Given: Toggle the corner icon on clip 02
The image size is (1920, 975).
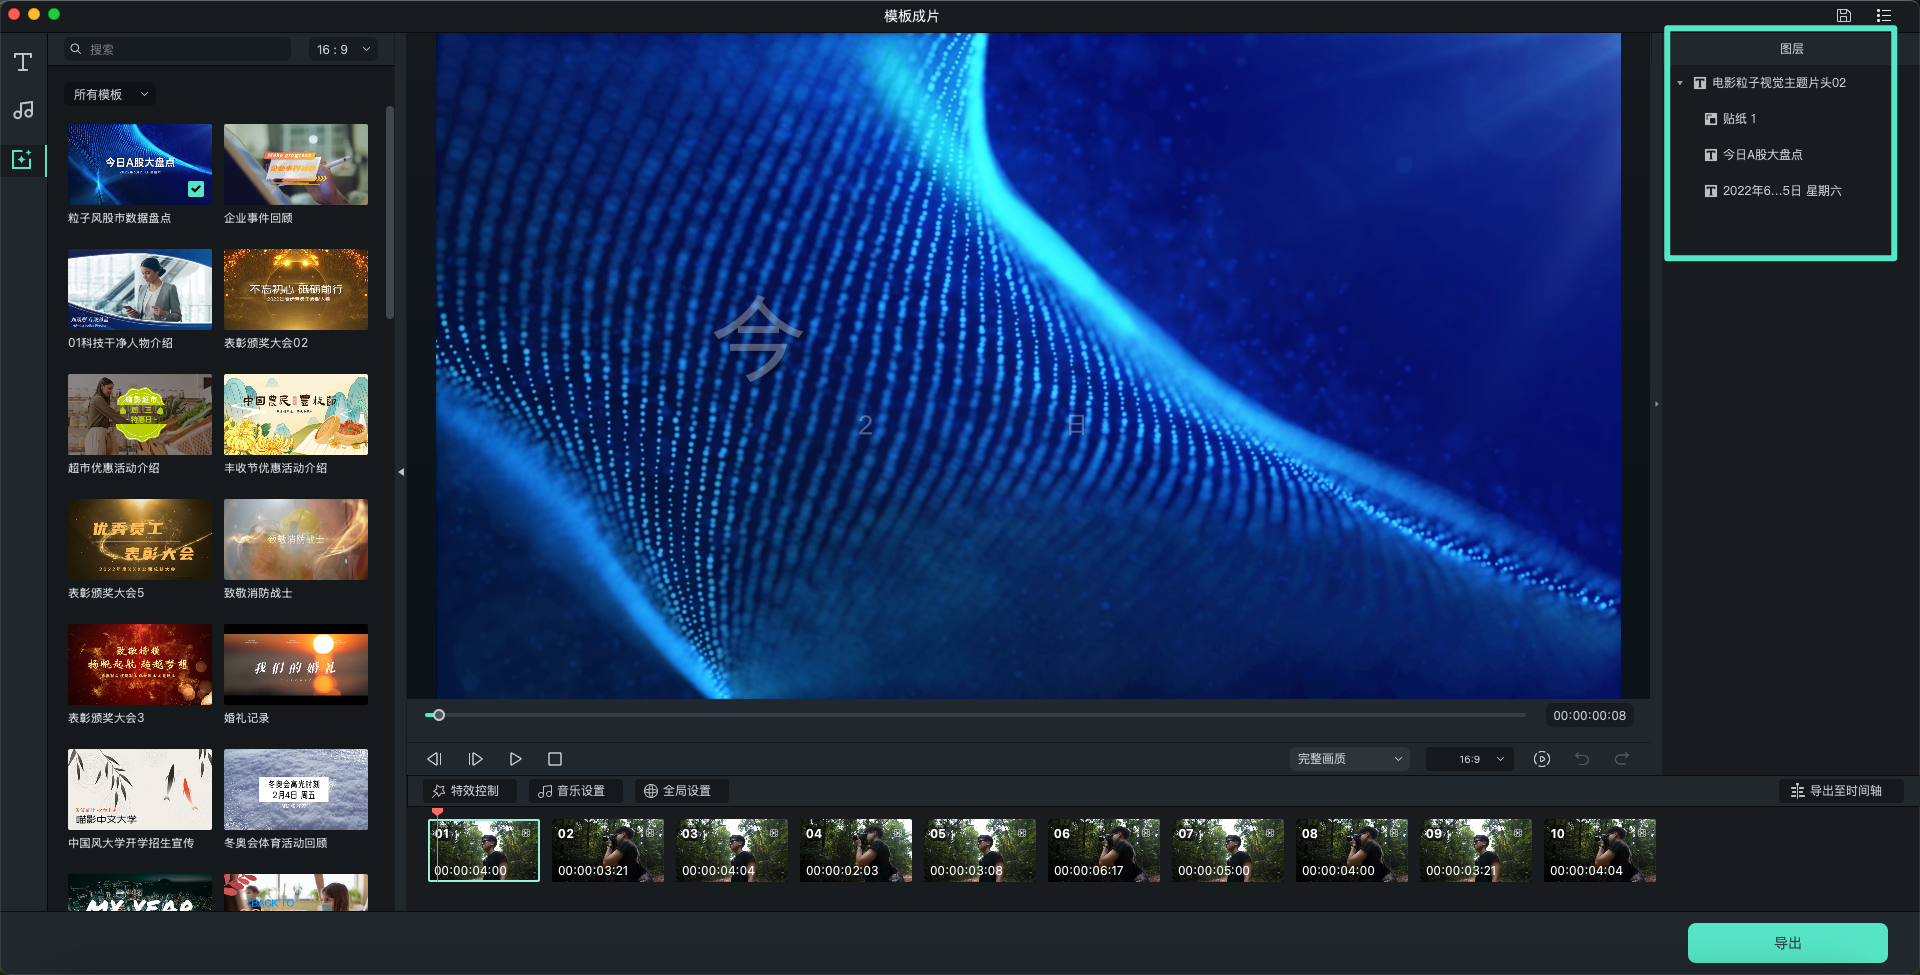Looking at the screenshot, I should (x=650, y=832).
